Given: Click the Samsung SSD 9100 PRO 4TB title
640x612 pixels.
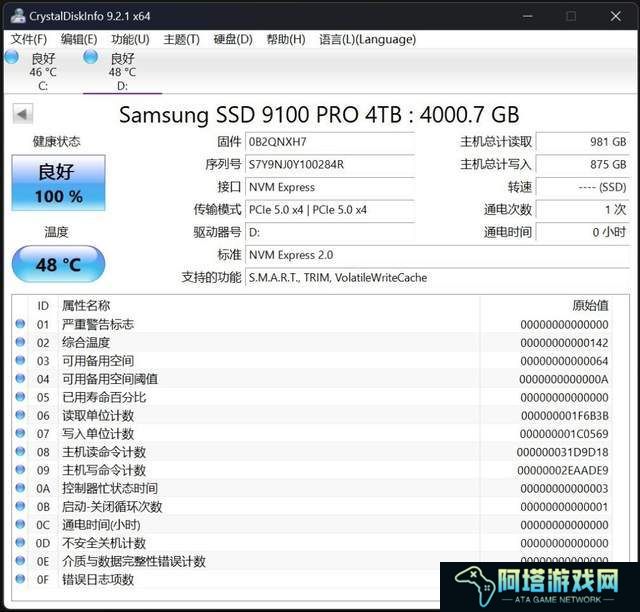Looking at the screenshot, I should 319,115.
